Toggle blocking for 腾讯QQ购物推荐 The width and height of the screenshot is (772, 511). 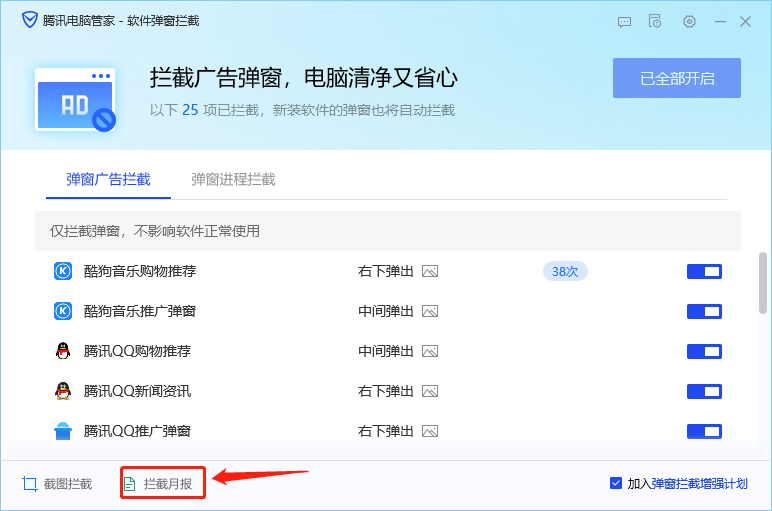[x=704, y=351]
